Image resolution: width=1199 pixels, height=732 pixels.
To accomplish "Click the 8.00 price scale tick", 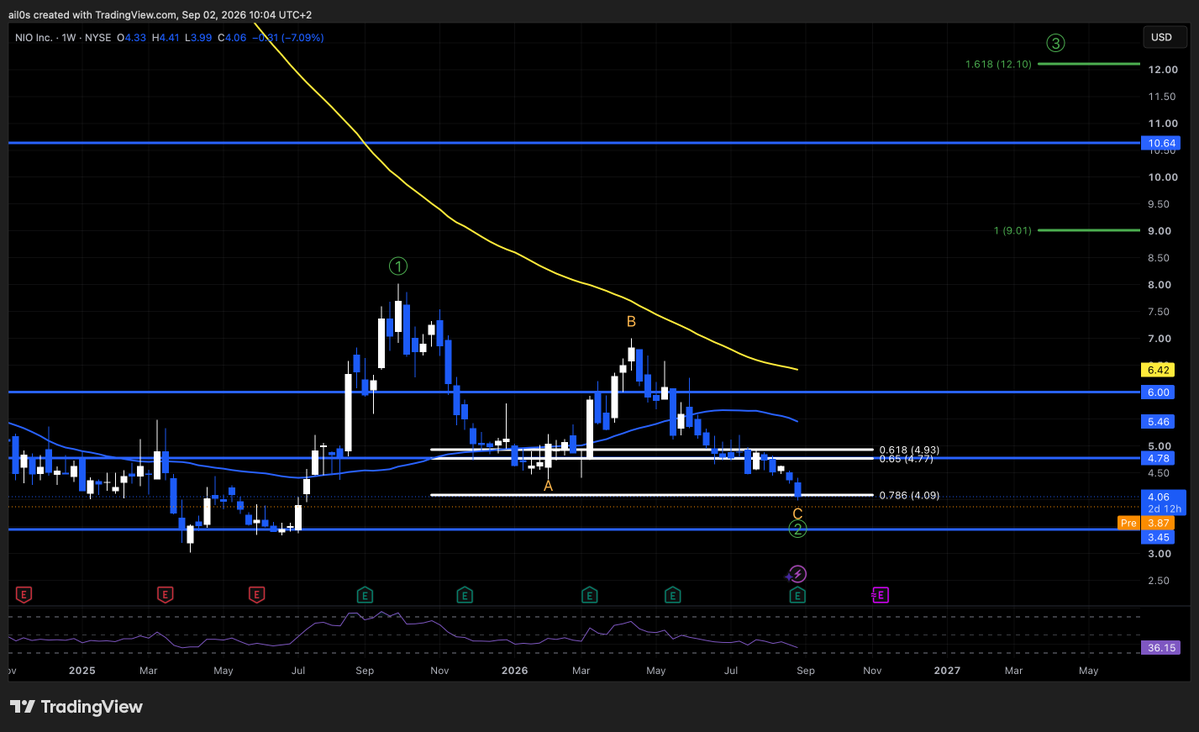I will (x=1159, y=285).
